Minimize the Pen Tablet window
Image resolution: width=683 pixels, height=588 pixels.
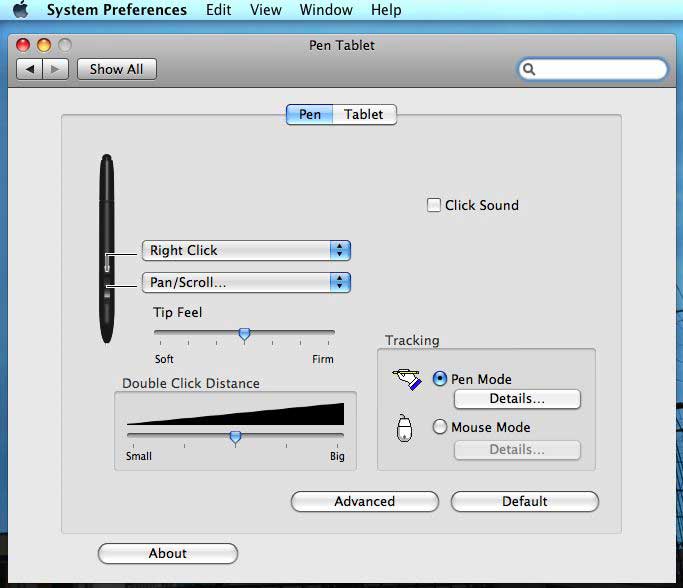coord(44,45)
